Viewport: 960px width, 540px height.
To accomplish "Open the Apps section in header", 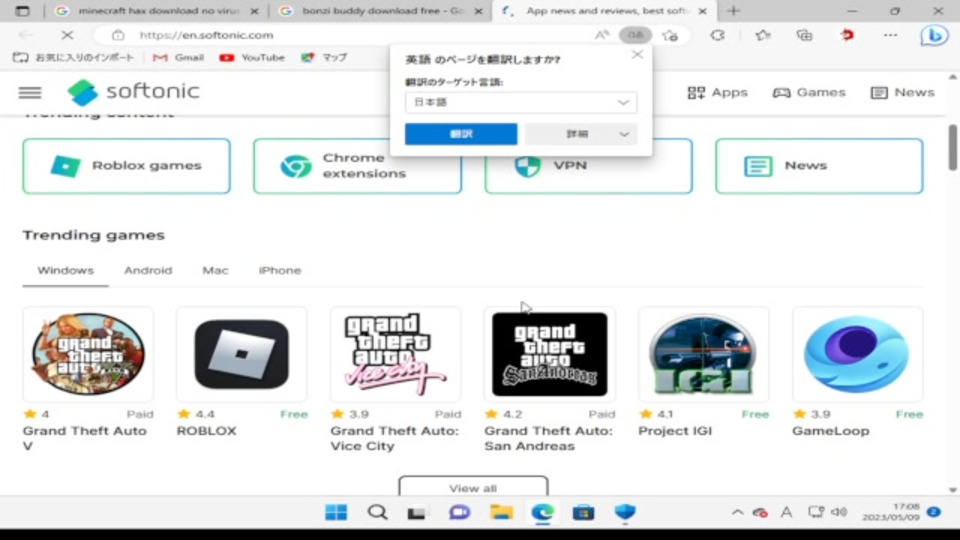I will click(x=717, y=92).
